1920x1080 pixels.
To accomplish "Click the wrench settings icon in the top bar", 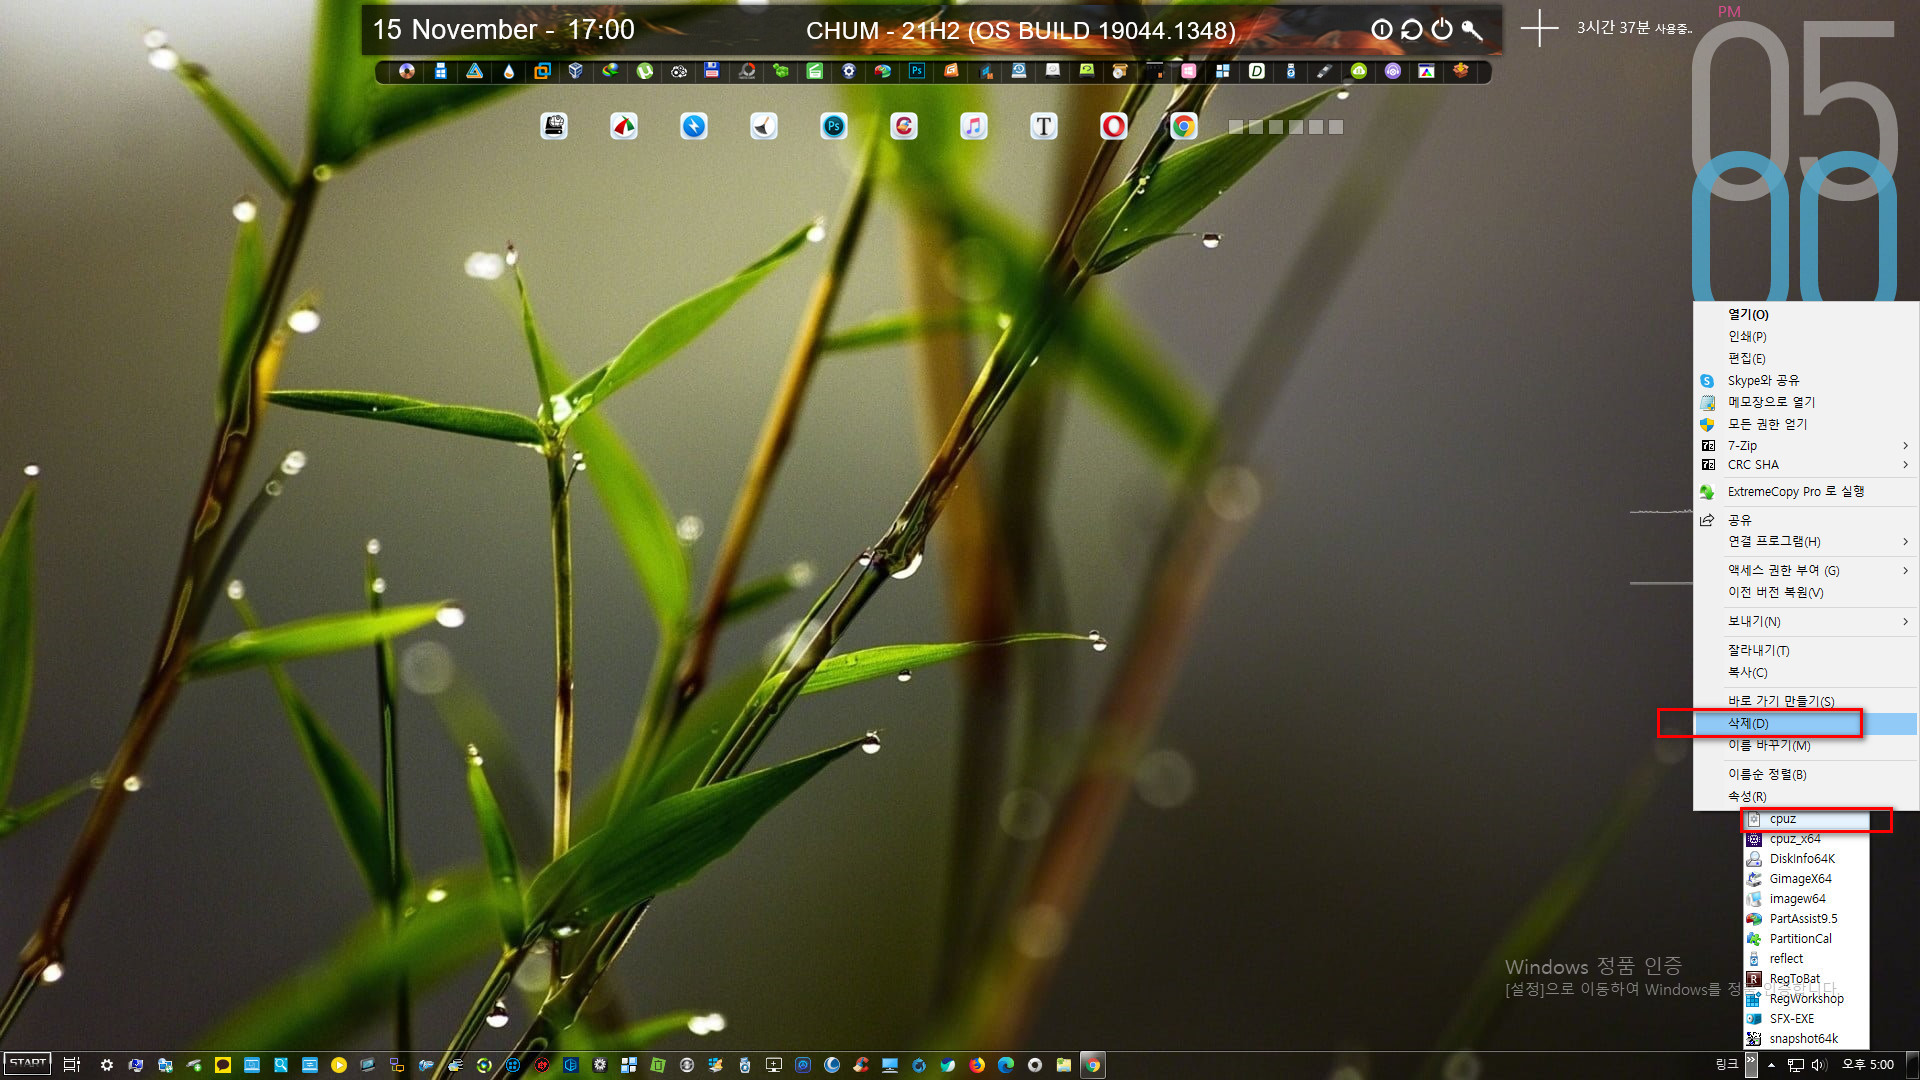I will 1471,30.
